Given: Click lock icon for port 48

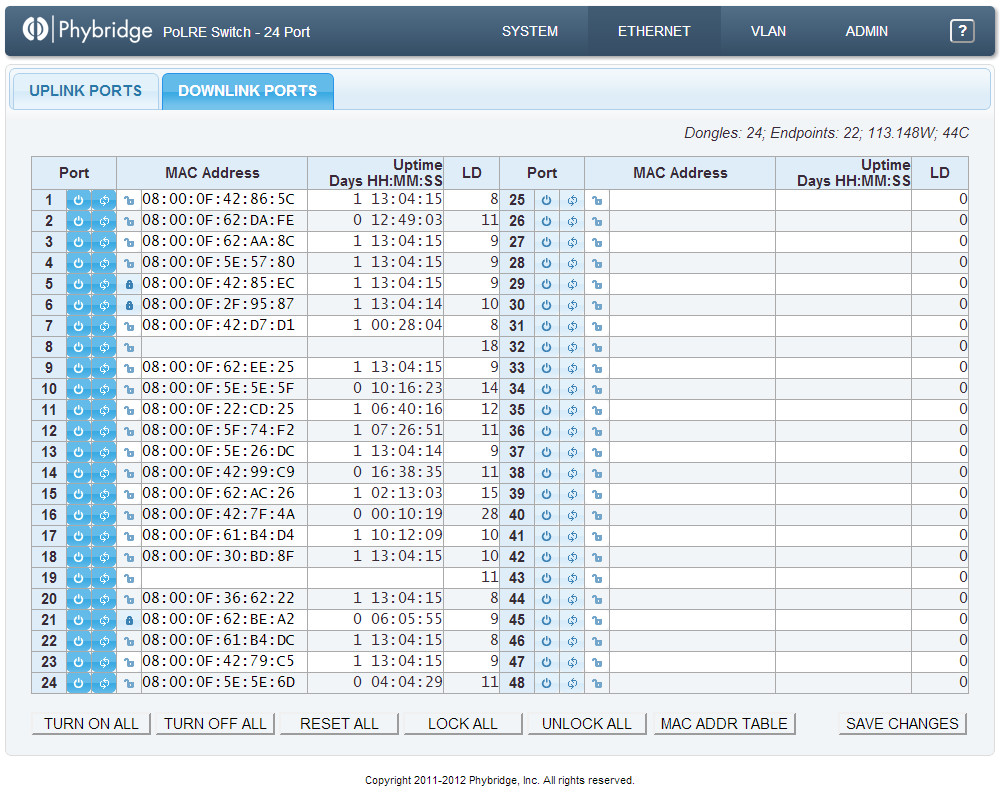Looking at the screenshot, I should [597, 684].
